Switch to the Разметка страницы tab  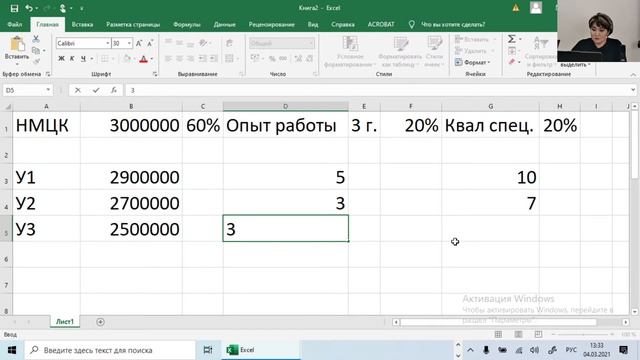coord(133,24)
